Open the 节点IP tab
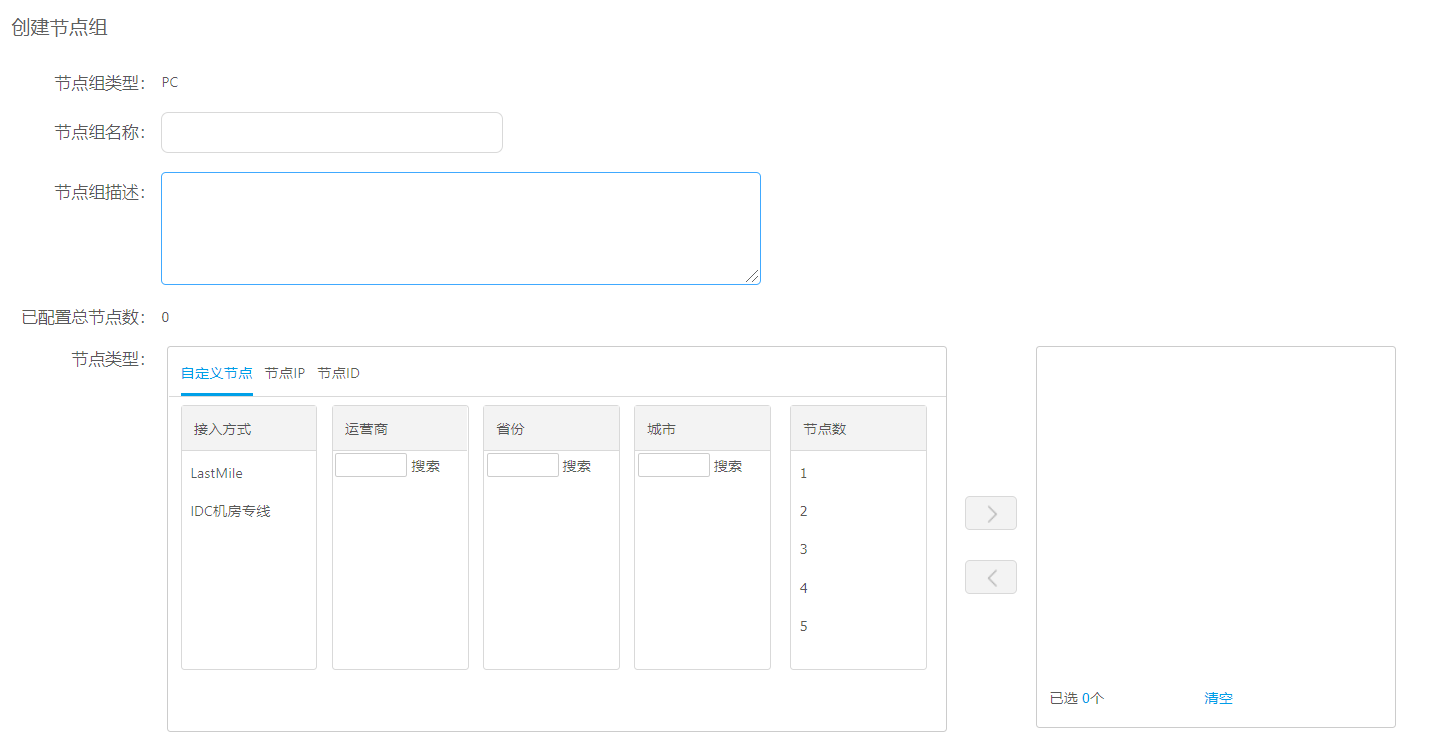This screenshot has height=756, width=1439. coord(285,373)
